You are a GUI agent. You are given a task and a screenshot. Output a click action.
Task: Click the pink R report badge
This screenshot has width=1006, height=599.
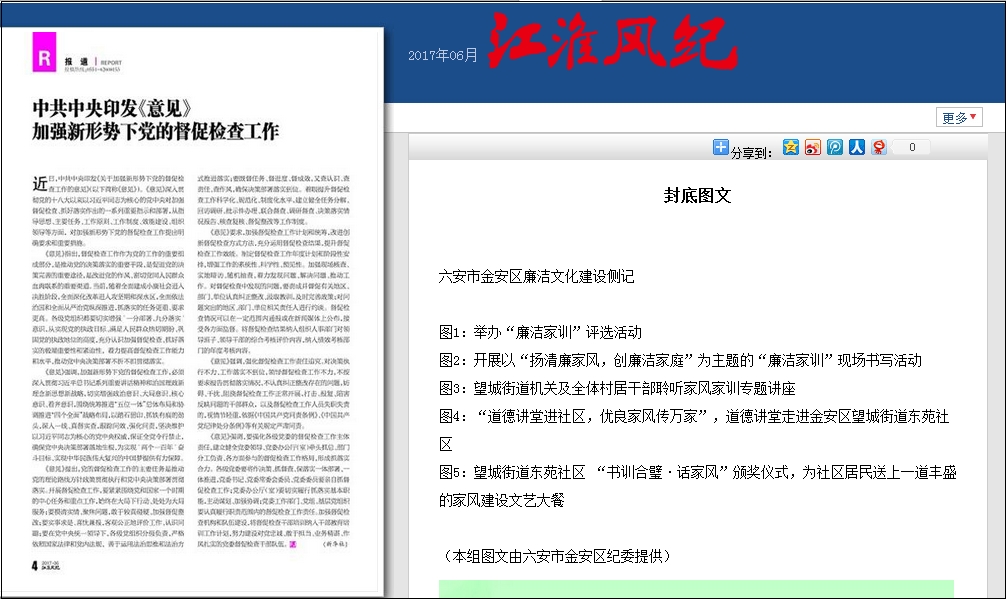pos(44,52)
